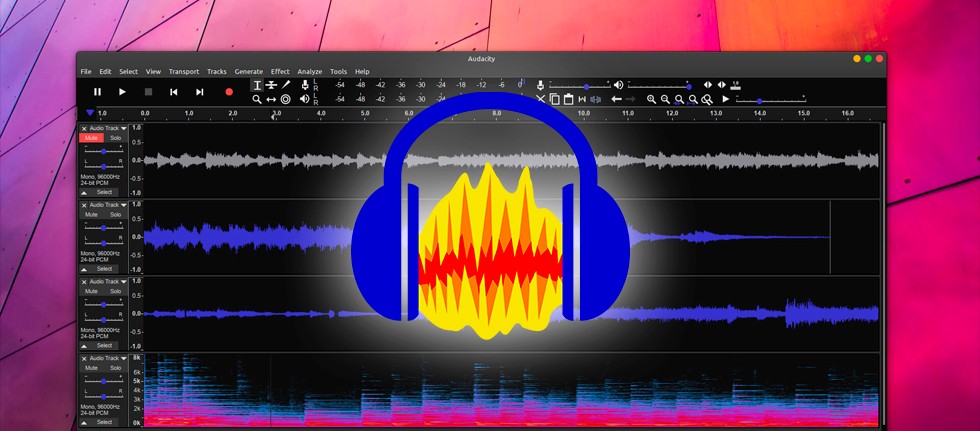Click the Zoom In magnifier icon
This screenshot has width=980, height=431.
[x=651, y=99]
